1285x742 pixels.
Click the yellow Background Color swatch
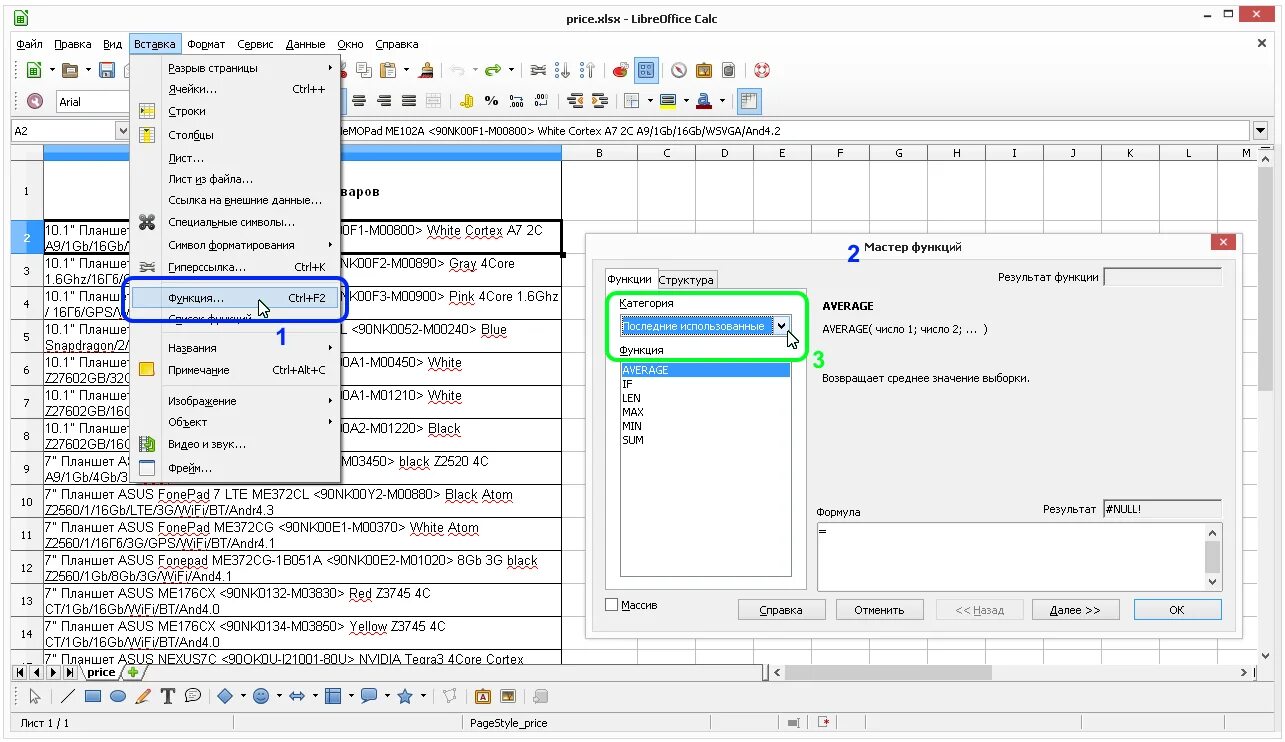(x=668, y=101)
